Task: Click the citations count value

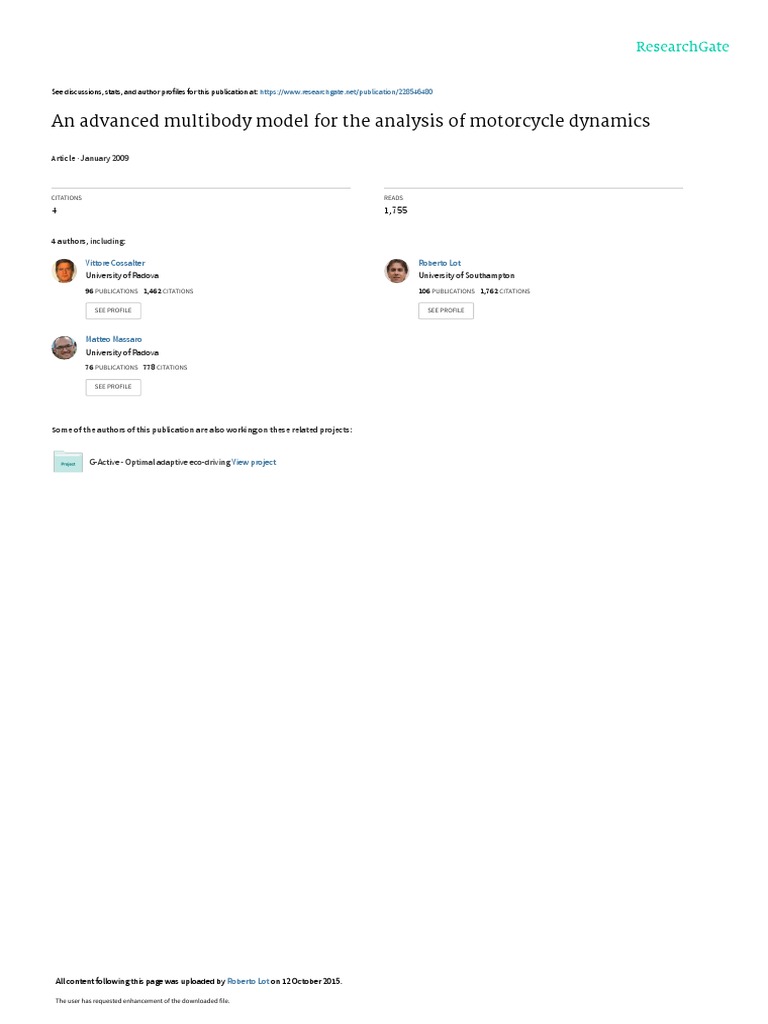Action: (x=54, y=210)
